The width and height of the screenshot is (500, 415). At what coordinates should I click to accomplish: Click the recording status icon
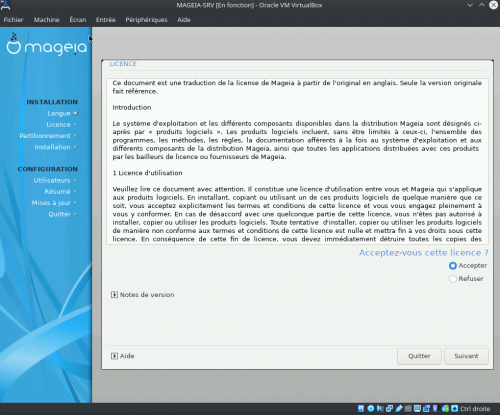coord(426,409)
